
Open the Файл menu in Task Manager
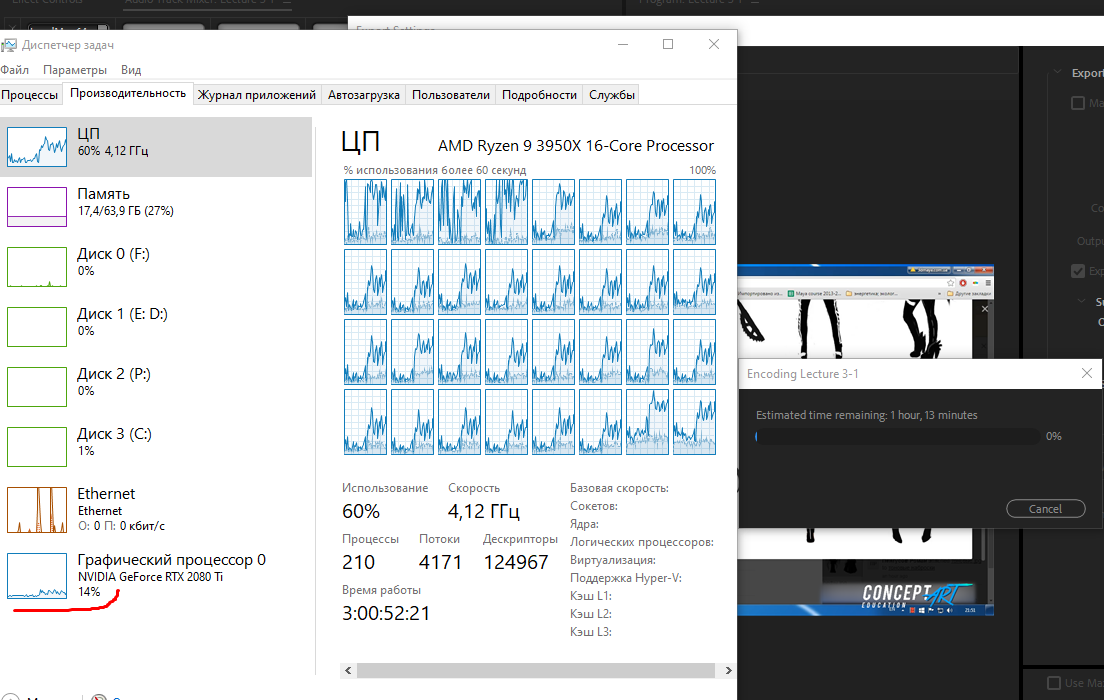(x=15, y=70)
